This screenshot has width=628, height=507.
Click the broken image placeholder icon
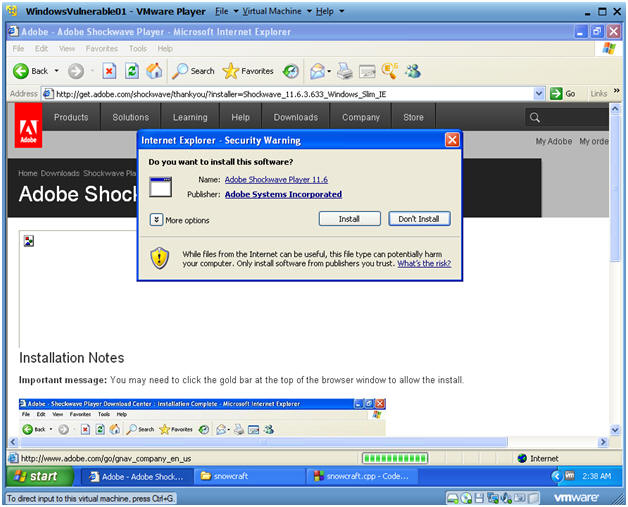pos(28,241)
